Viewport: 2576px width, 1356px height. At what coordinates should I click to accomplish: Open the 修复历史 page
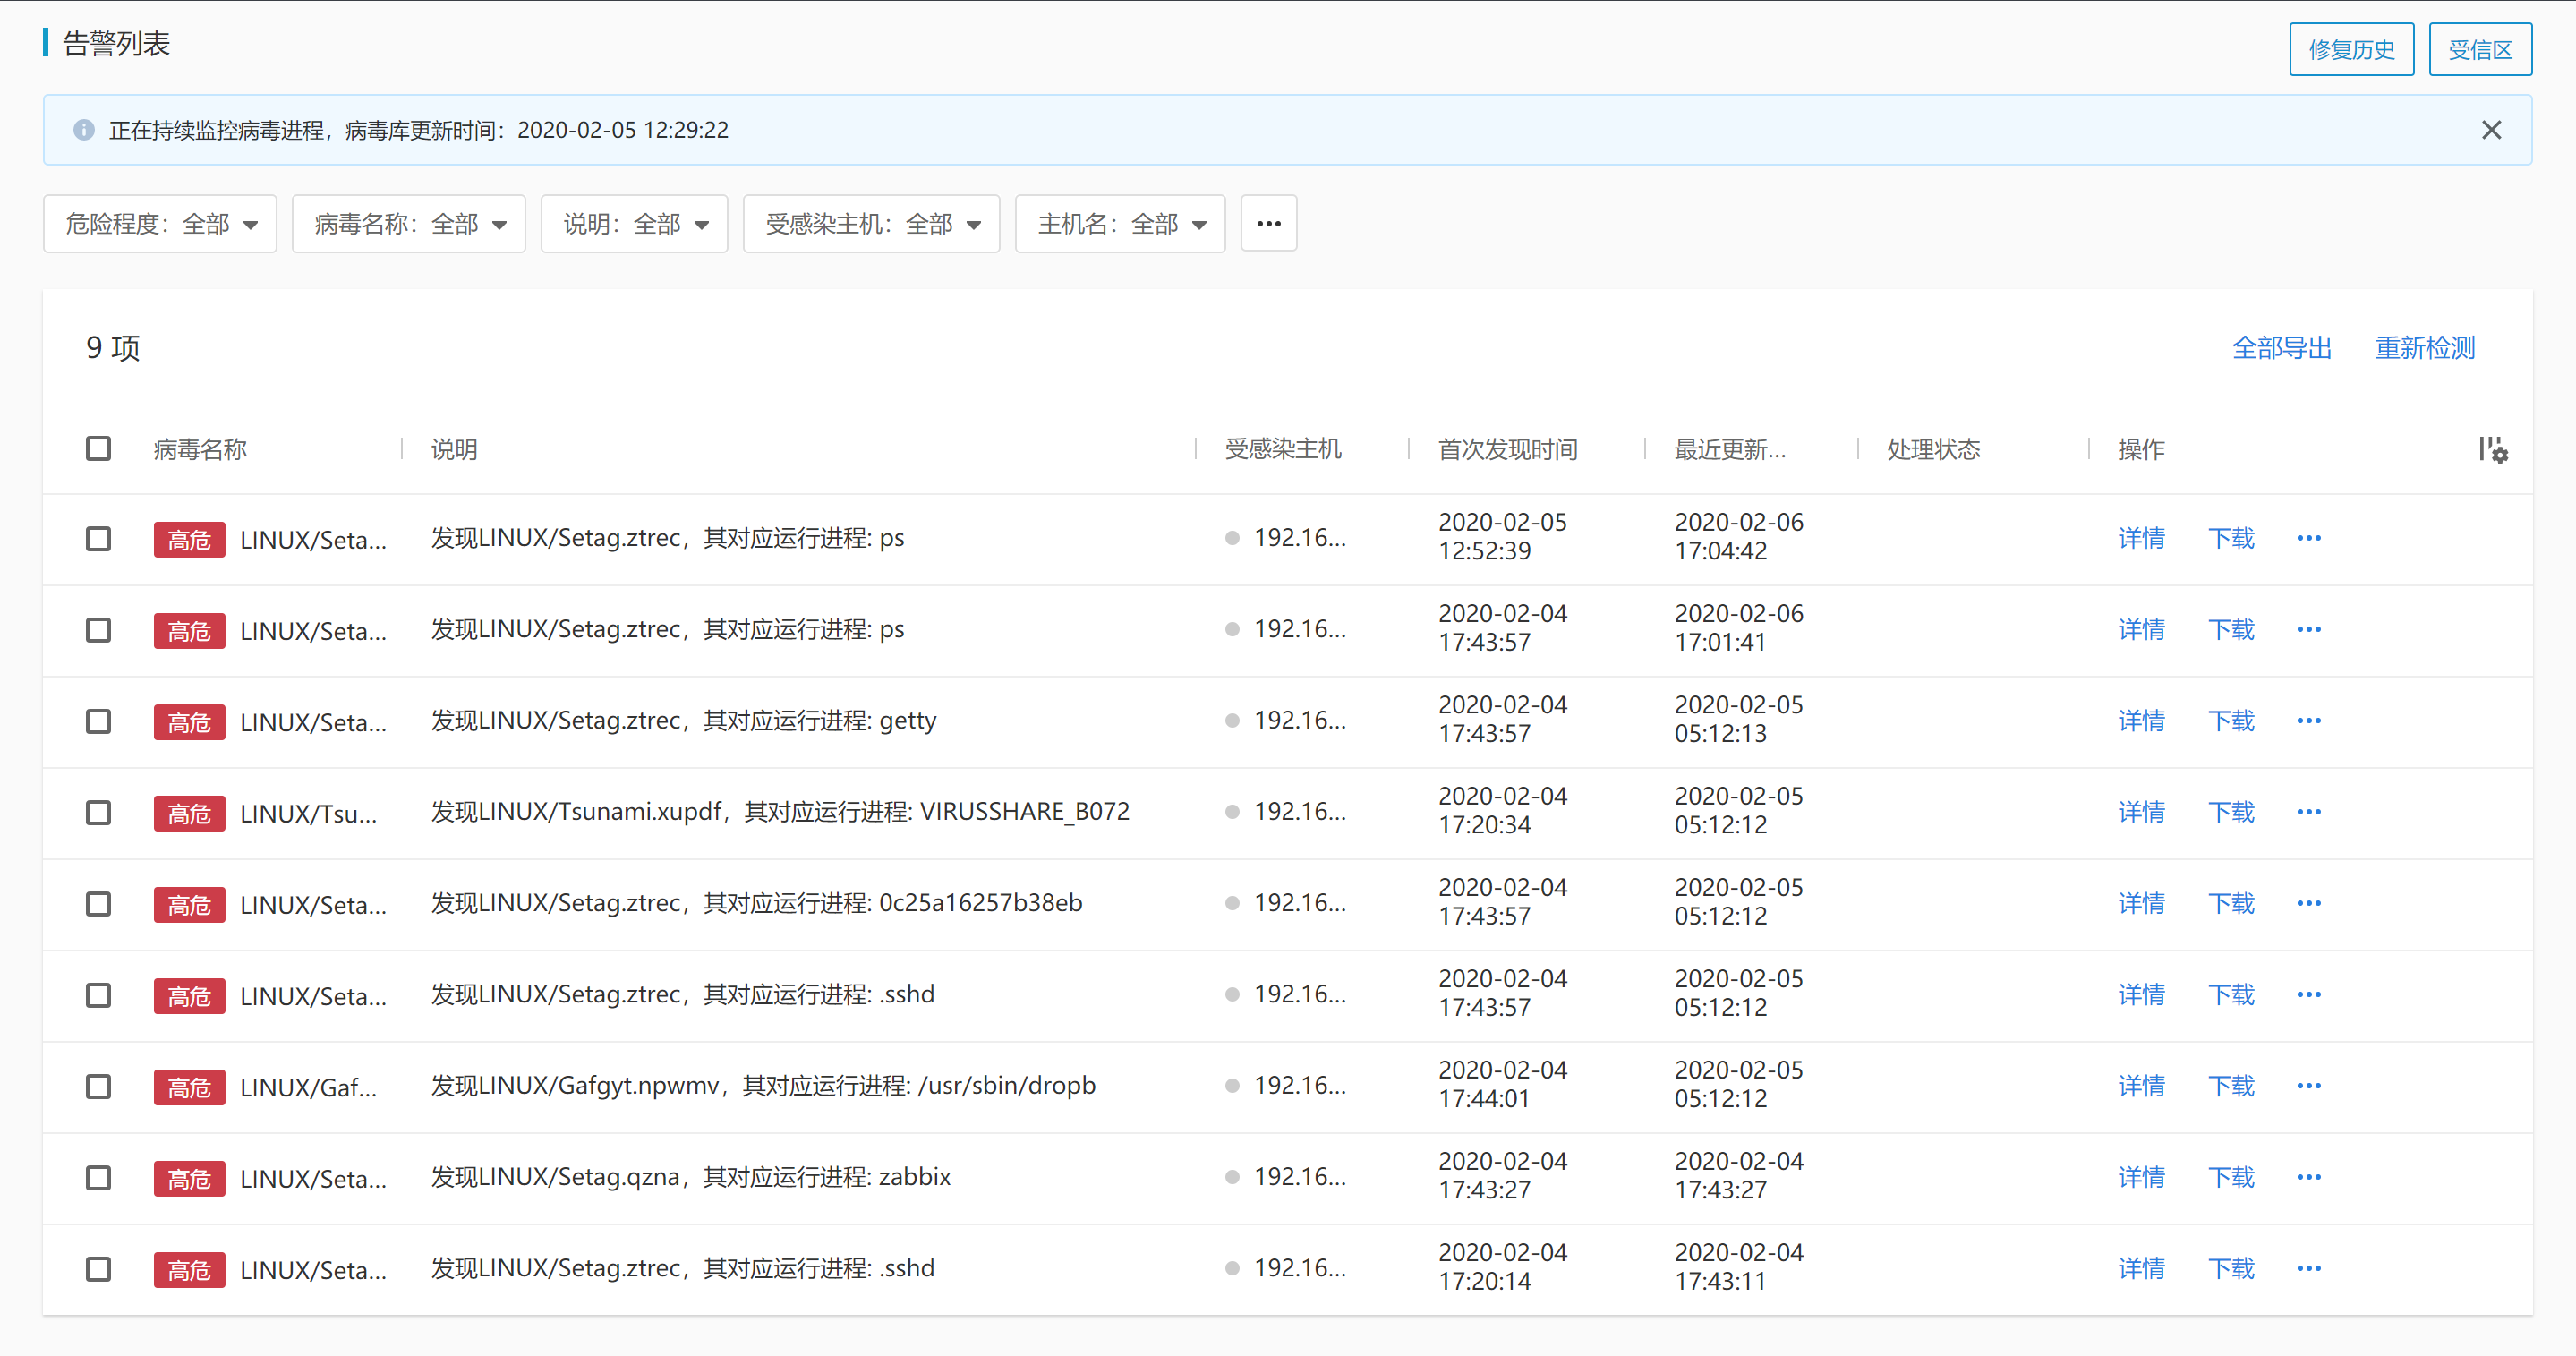click(2351, 50)
